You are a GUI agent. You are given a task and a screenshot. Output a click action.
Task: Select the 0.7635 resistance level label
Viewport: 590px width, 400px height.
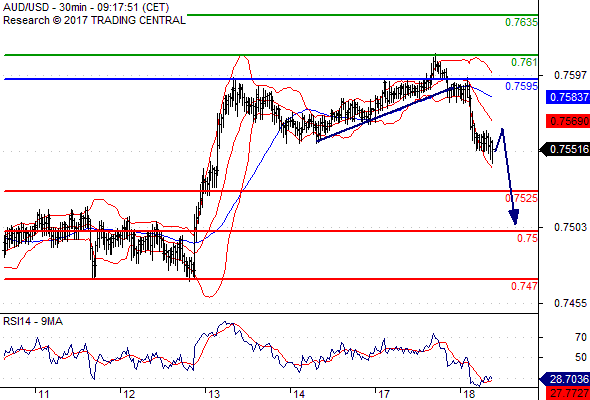click(521, 22)
